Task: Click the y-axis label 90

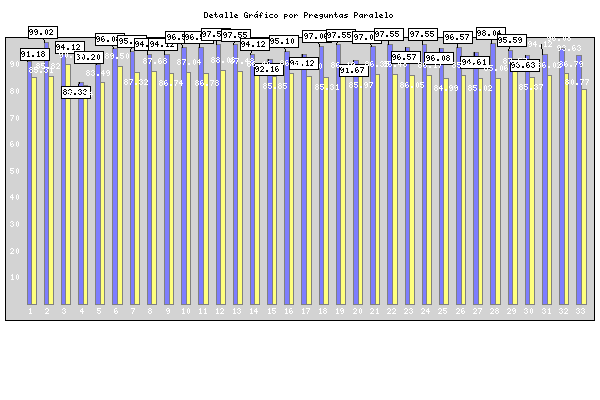Action: [x=15, y=64]
